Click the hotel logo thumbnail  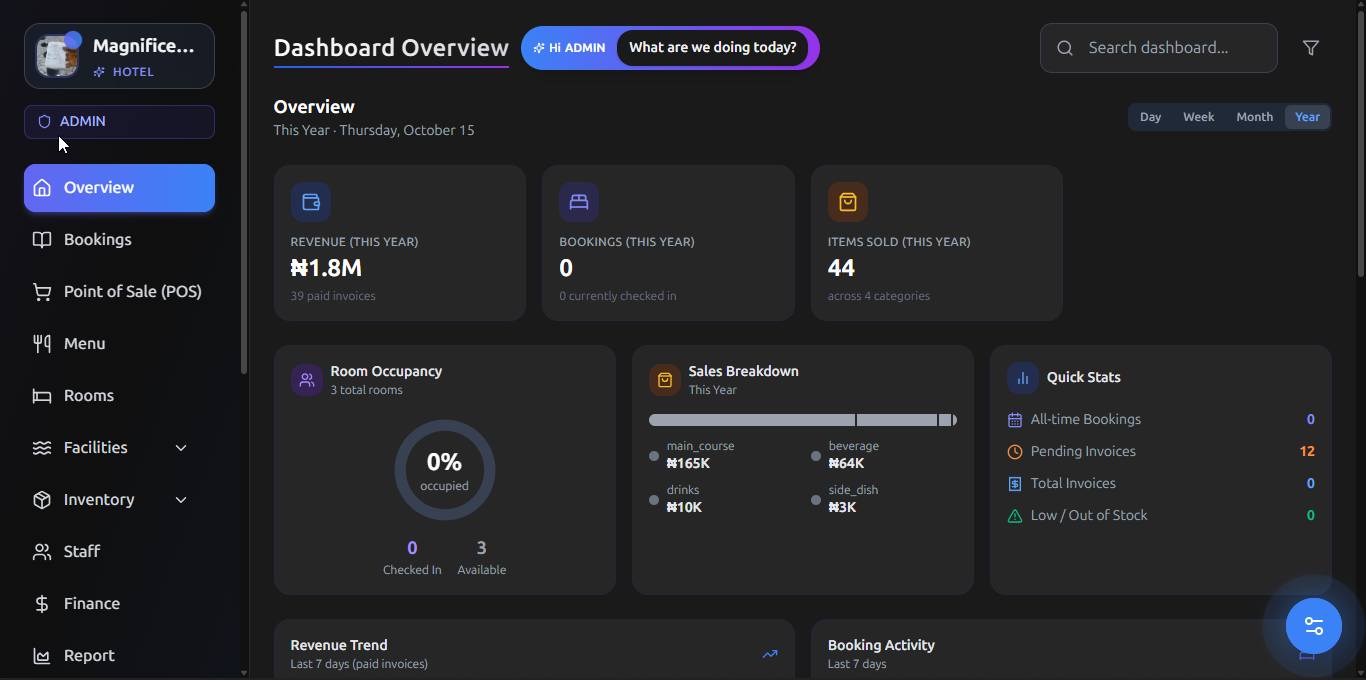(x=57, y=56)
